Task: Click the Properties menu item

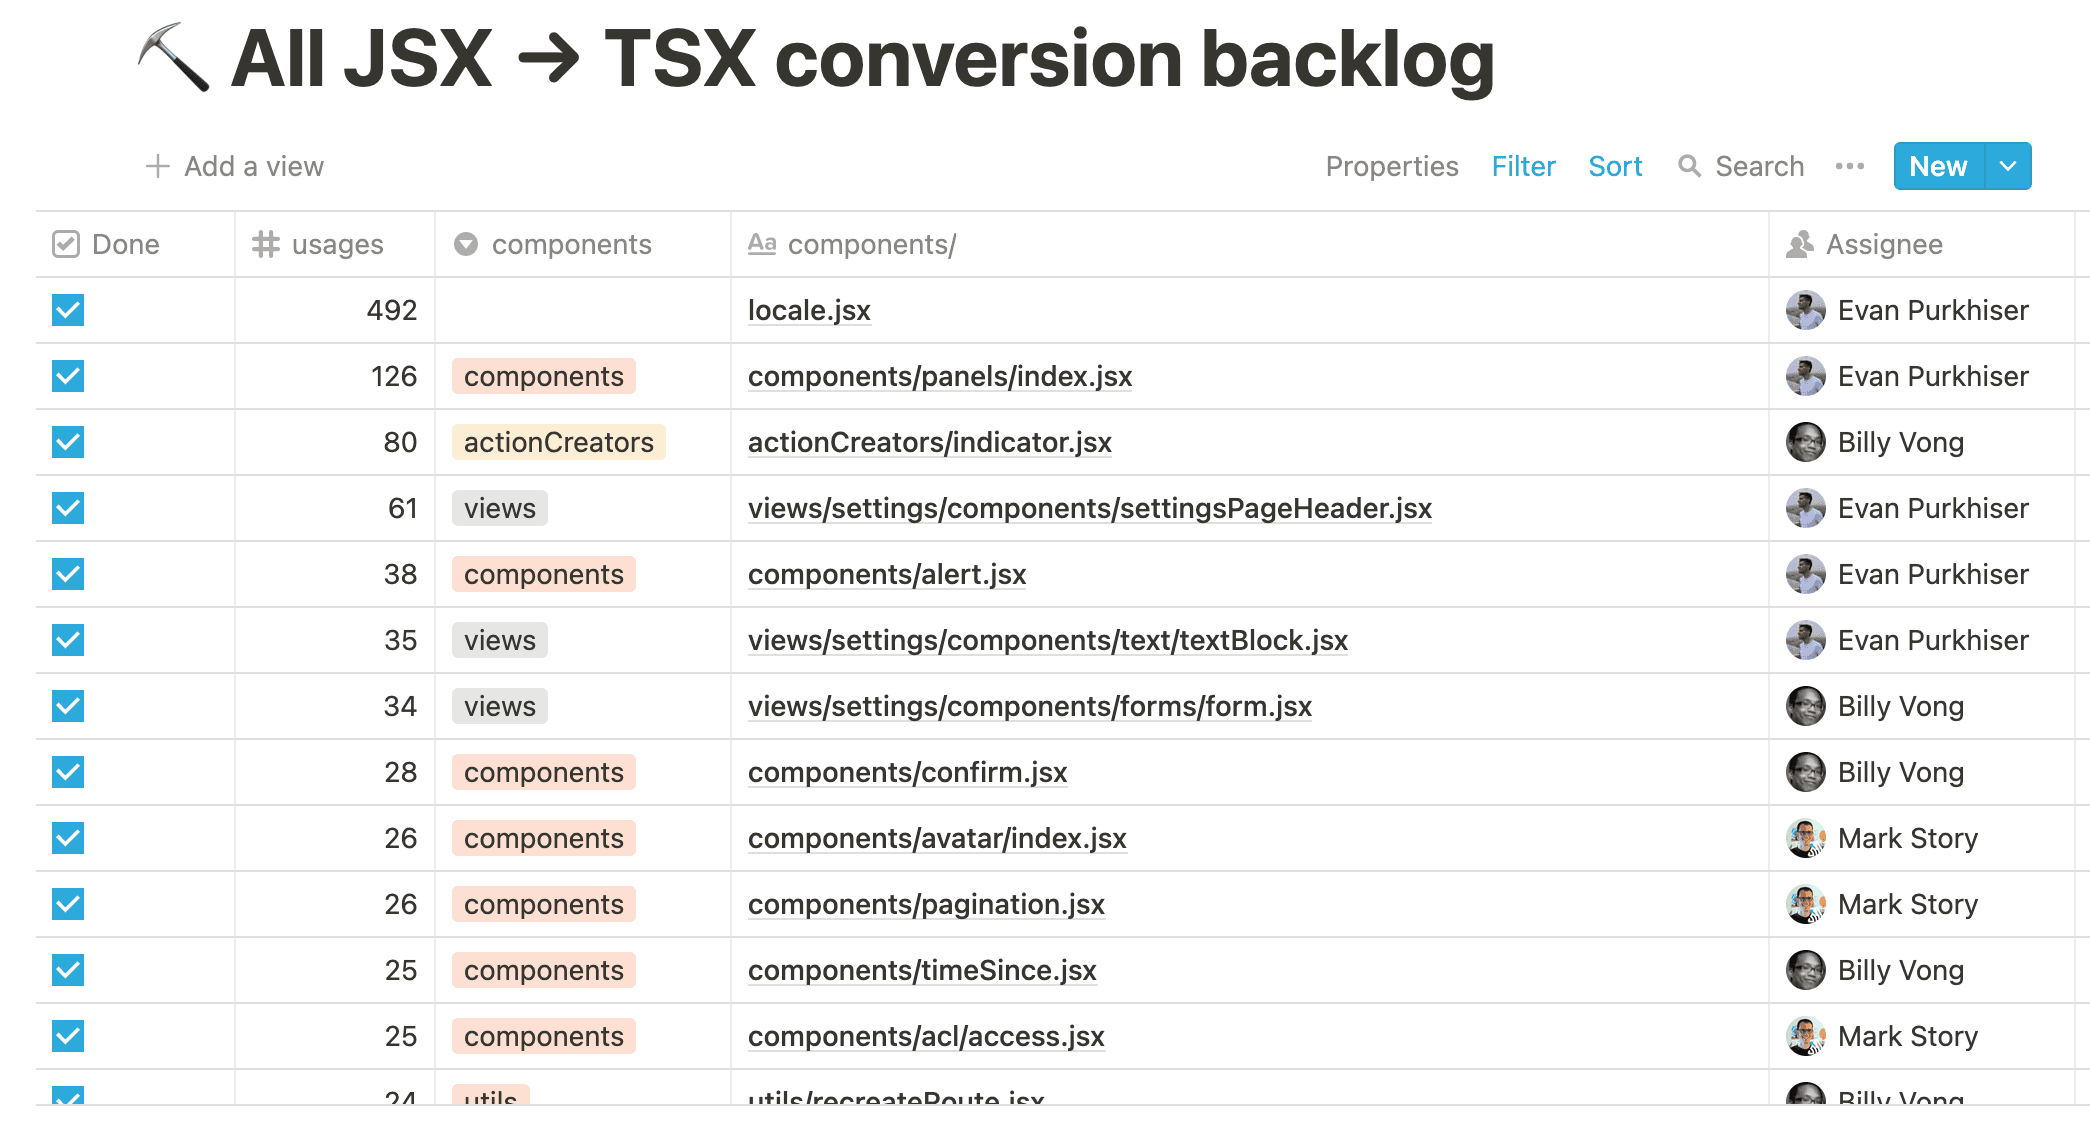Action: click(x=1392, y=166)
